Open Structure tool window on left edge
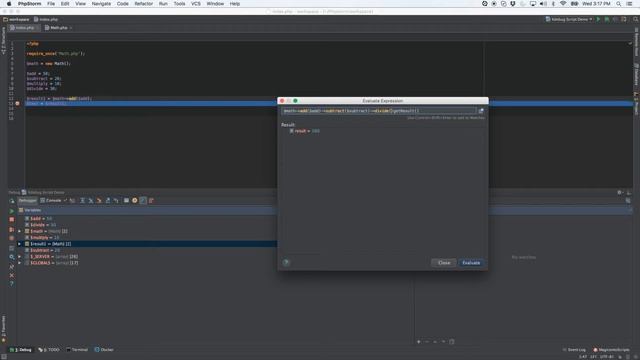Image resolution: width=640 pixels, height=360 pixels. [x=4, y=41]
